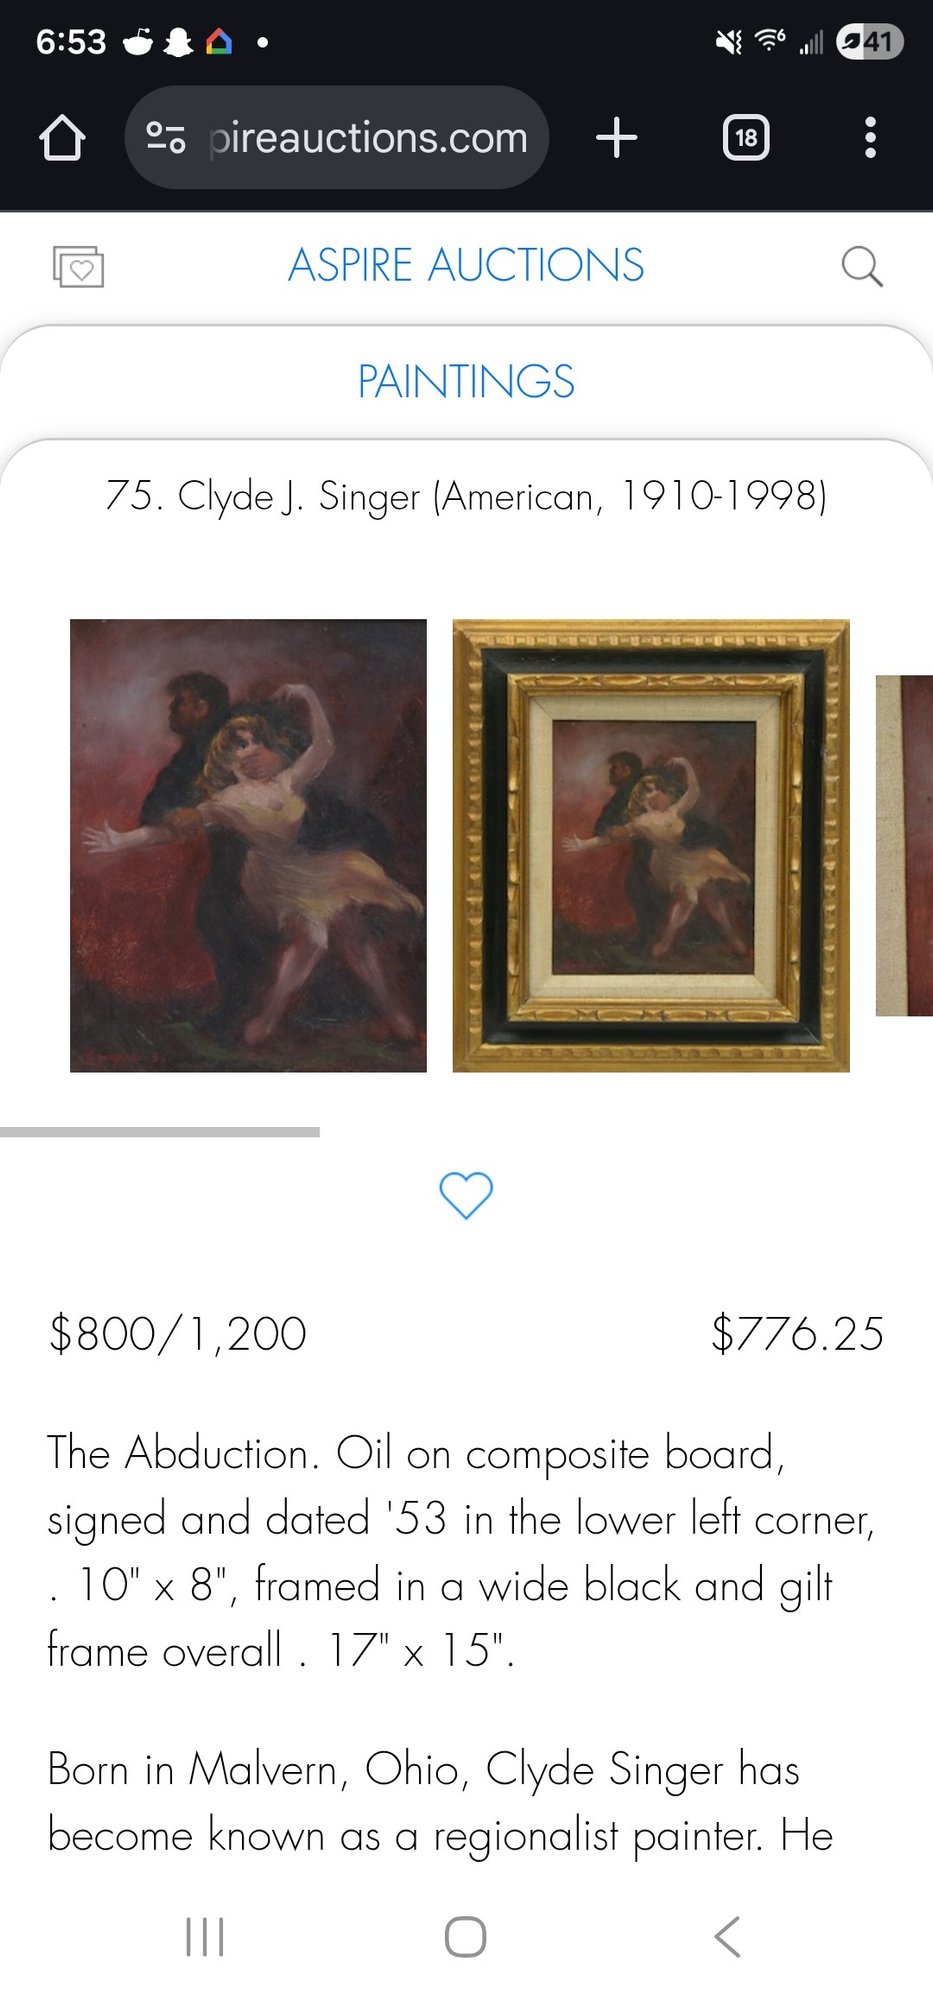Open site settings icon in address bar
Image resolution: width=933 pixels, height=2000 pixels.
[165, 137]
